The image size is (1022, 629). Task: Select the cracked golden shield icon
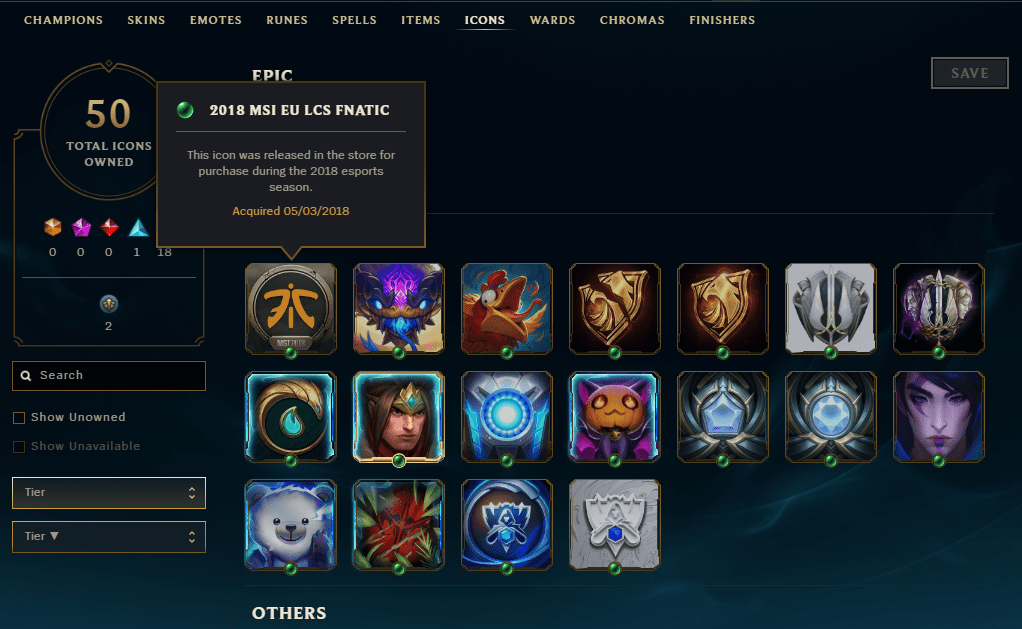point(615,308)
